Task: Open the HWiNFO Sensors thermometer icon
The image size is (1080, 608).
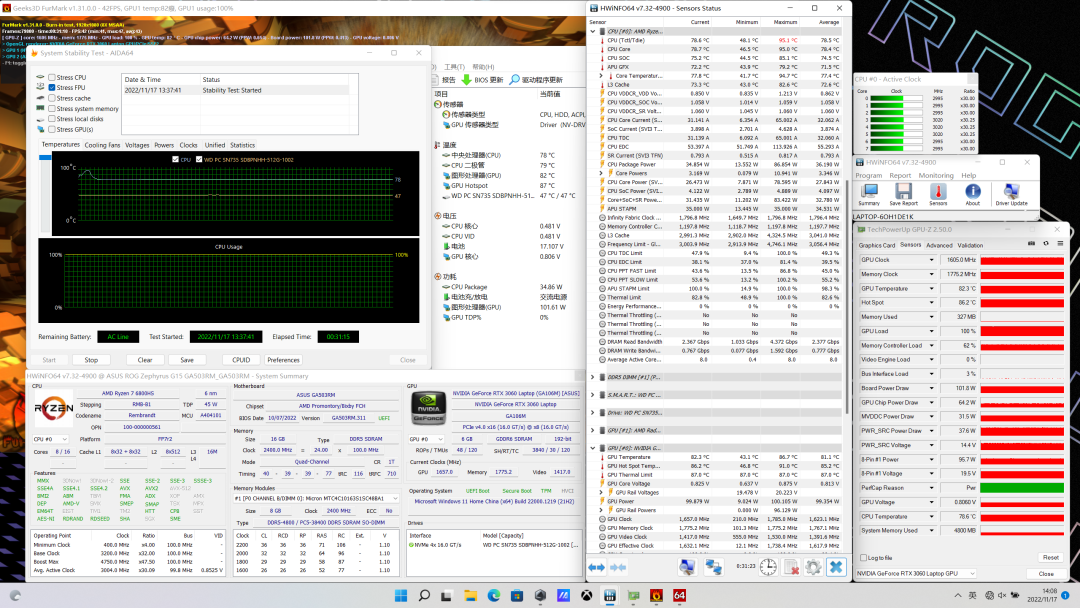Action: tap(937, 191)
